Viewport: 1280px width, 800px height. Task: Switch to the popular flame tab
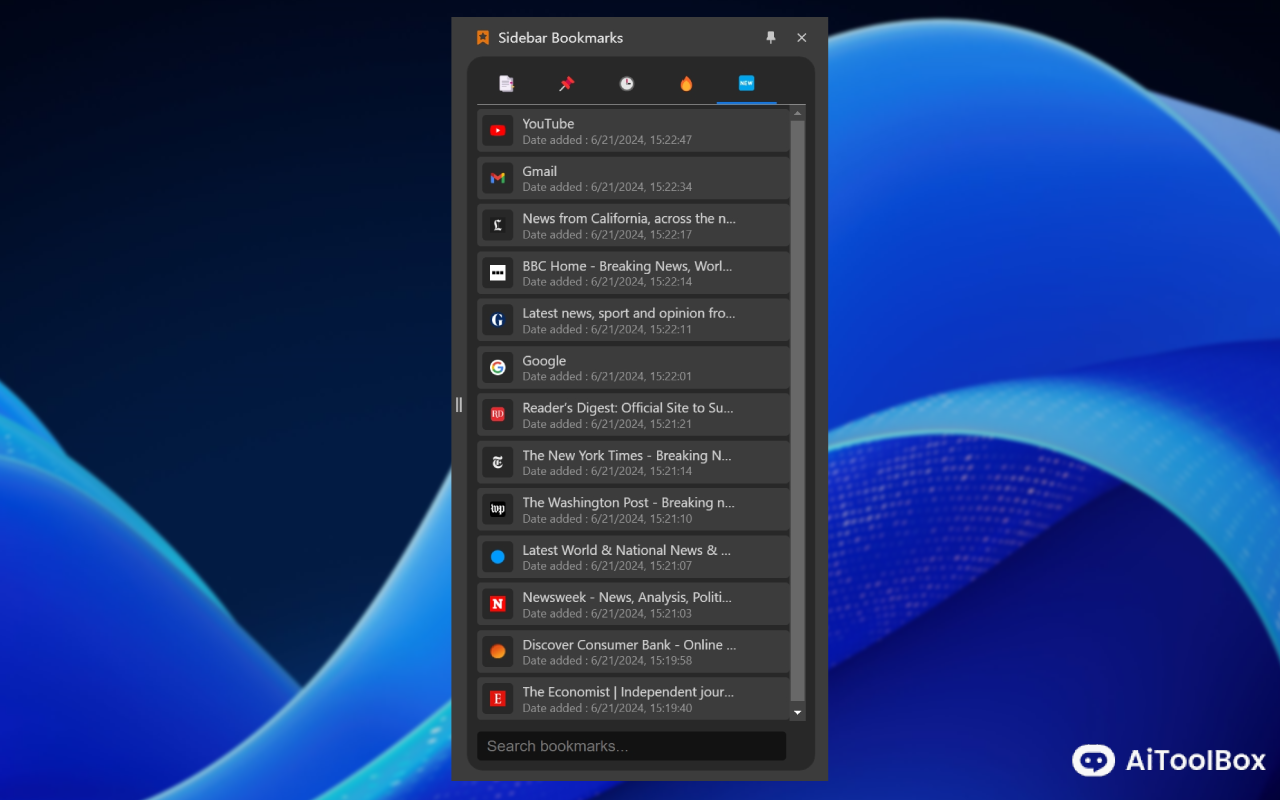686,84
